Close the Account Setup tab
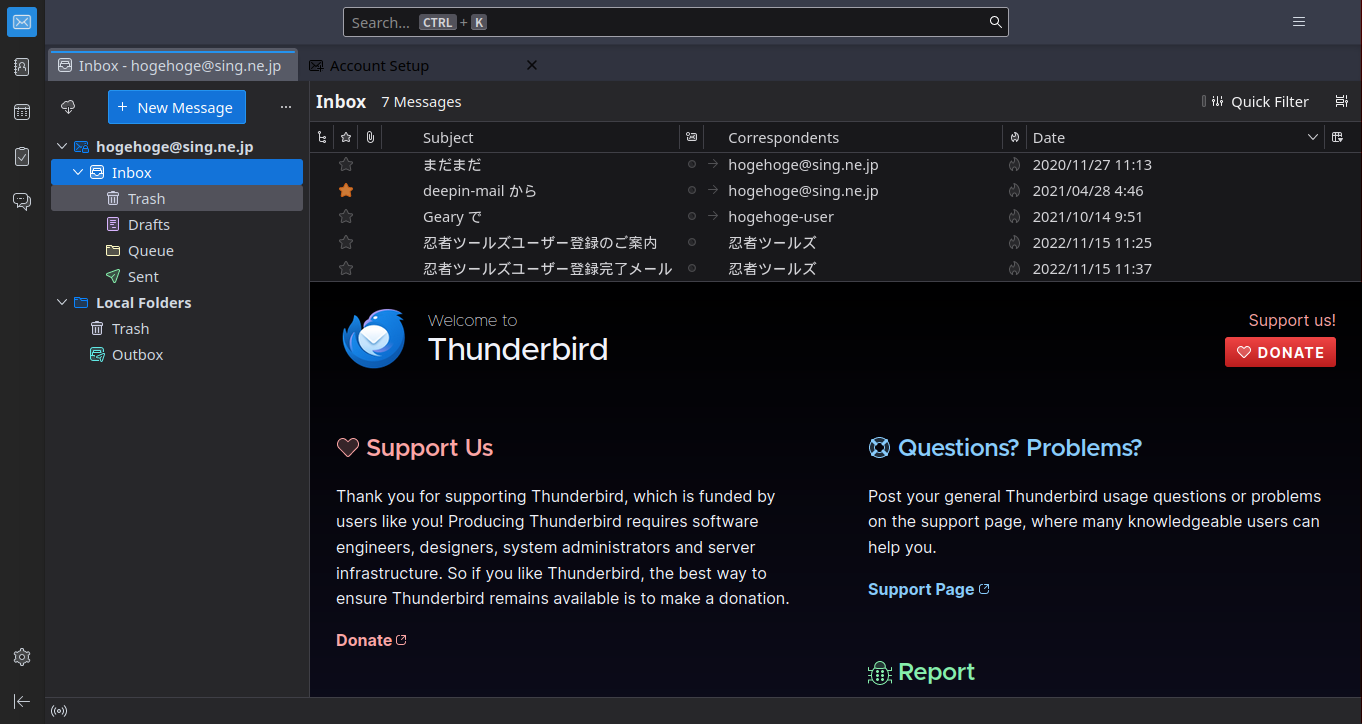This screenshot has width=1362, height=724. (532, 65)
